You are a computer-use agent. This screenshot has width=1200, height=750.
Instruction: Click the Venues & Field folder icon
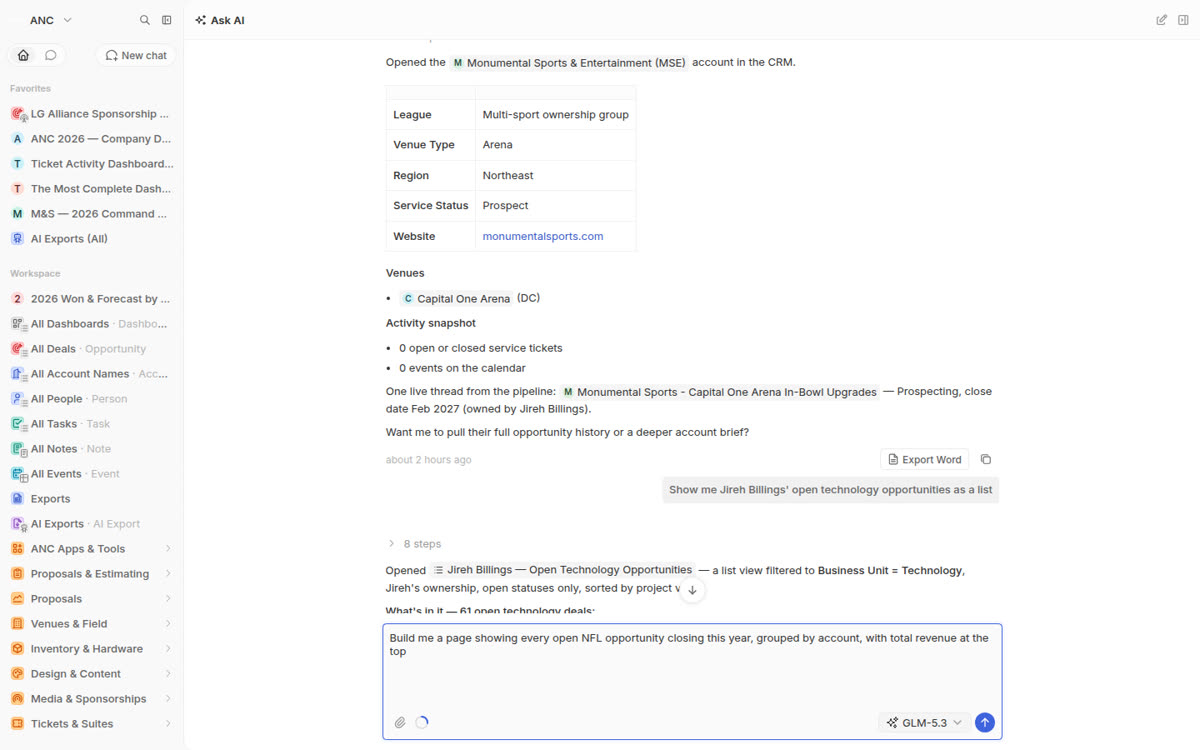pos(18,624)
